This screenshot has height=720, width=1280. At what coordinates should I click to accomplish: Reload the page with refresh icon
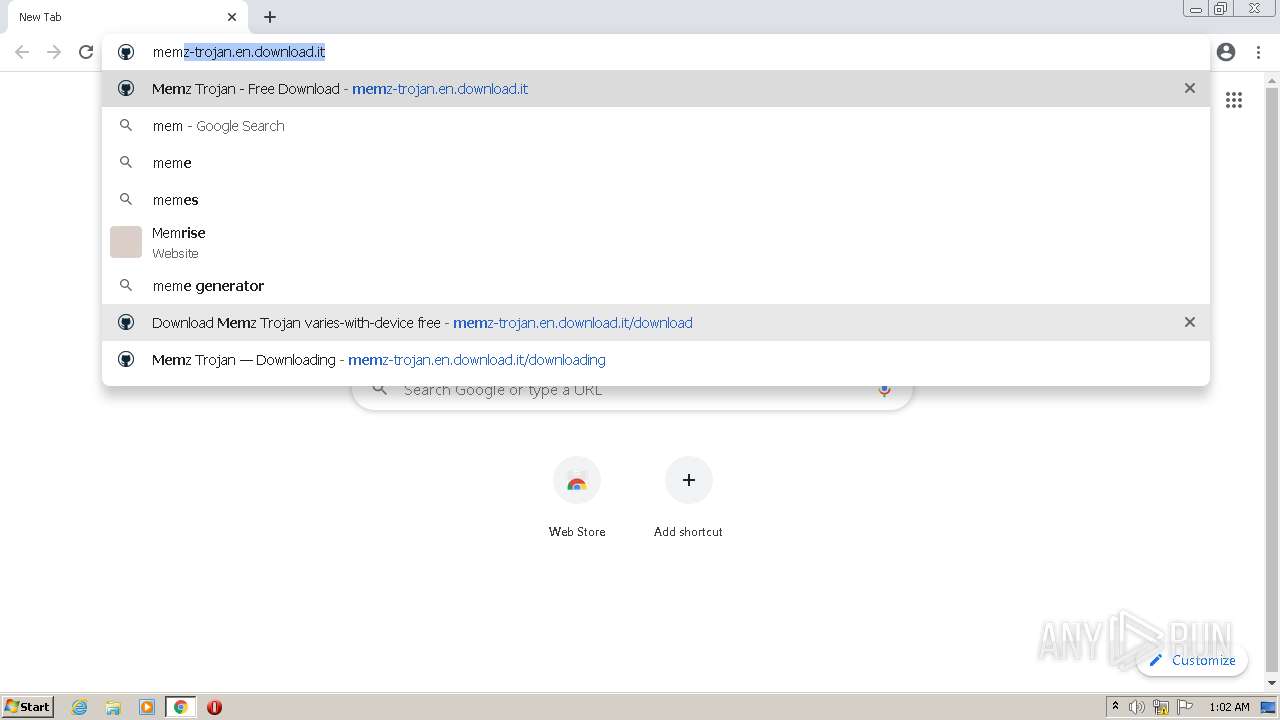pos(86,52)
